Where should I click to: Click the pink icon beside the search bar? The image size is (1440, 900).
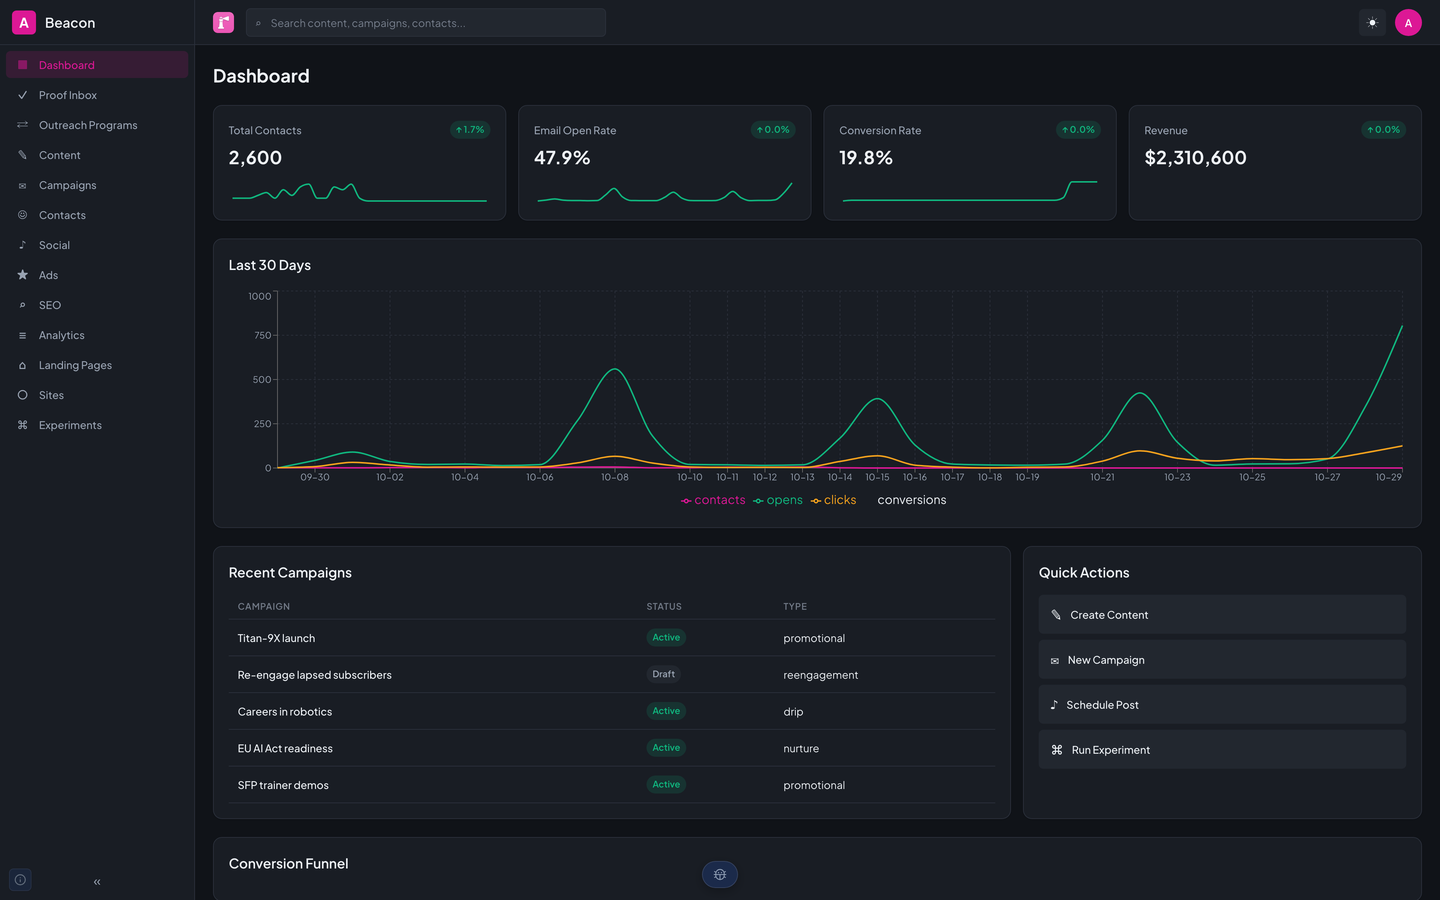223,22
